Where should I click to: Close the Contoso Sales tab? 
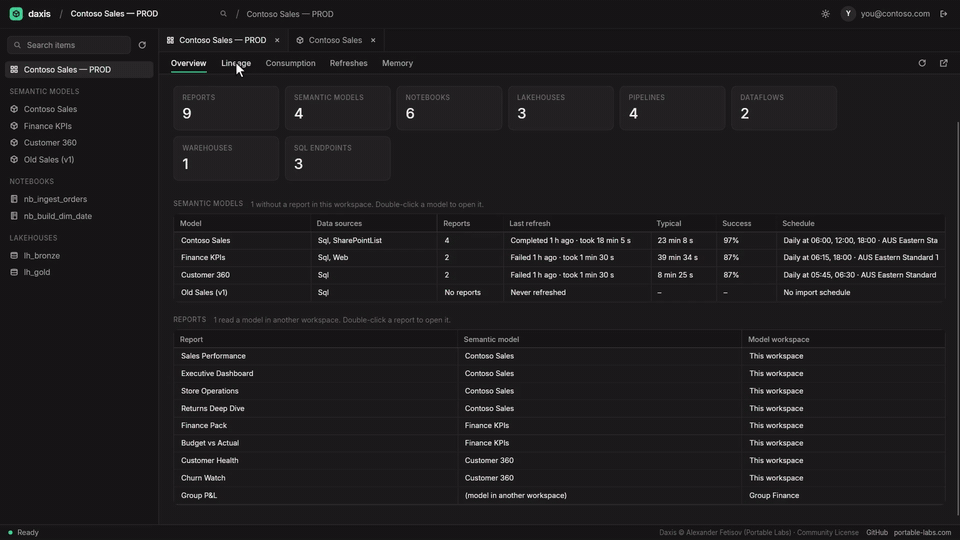tap(373, 40)
